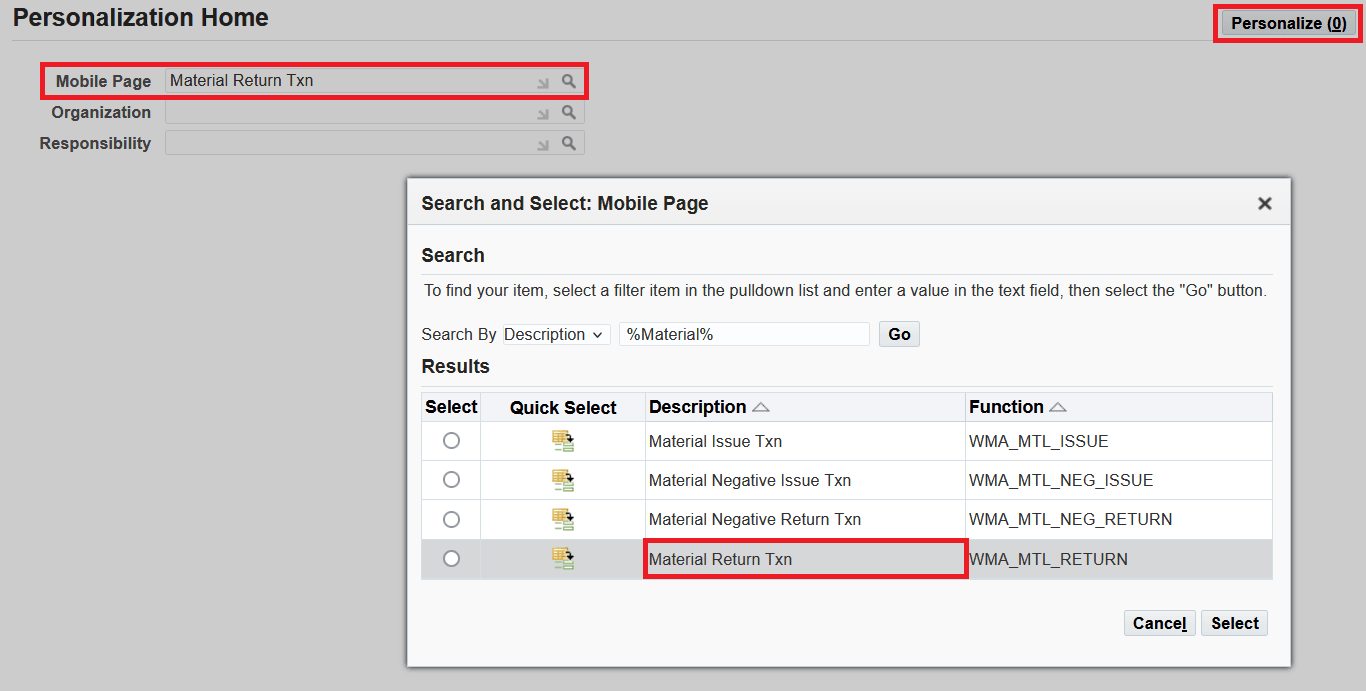Click the Go button to search
The image size is (1366, 691).
pyautogui.click(x=898, y=333)
